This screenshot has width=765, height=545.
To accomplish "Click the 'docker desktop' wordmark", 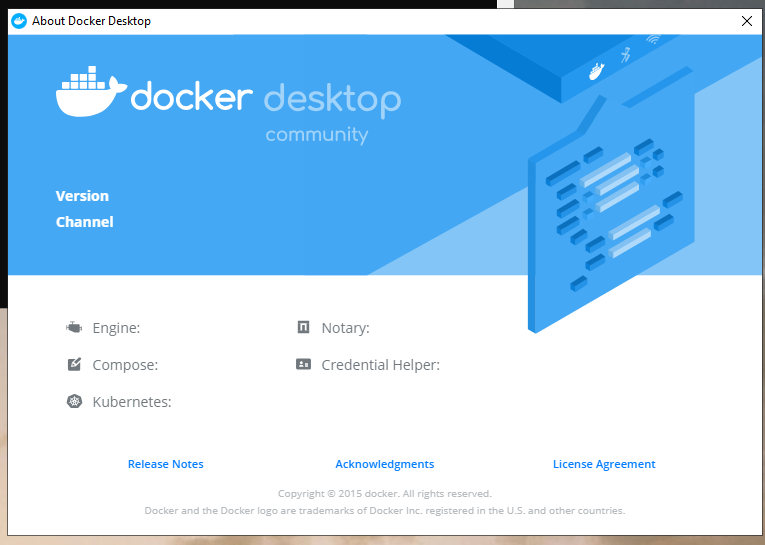I will (x=266, y=99).
